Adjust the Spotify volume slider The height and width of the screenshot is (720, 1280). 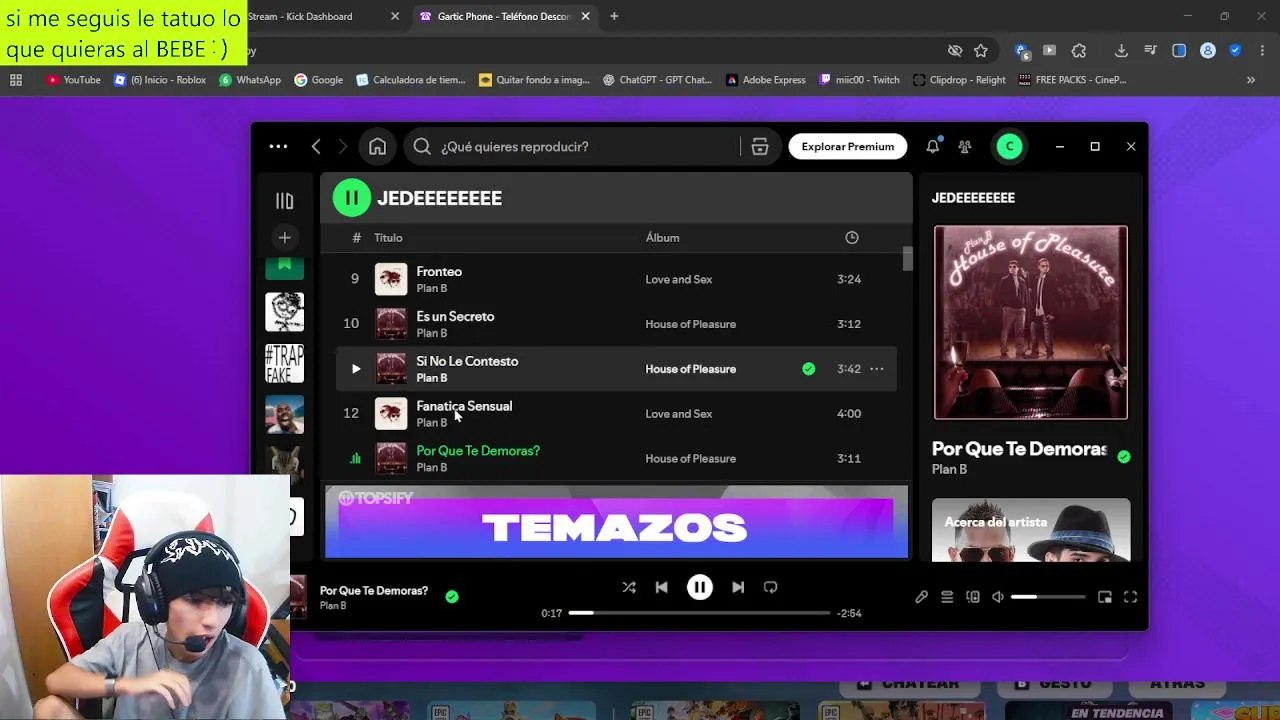pyautogui.click(x=1048, y=597)
